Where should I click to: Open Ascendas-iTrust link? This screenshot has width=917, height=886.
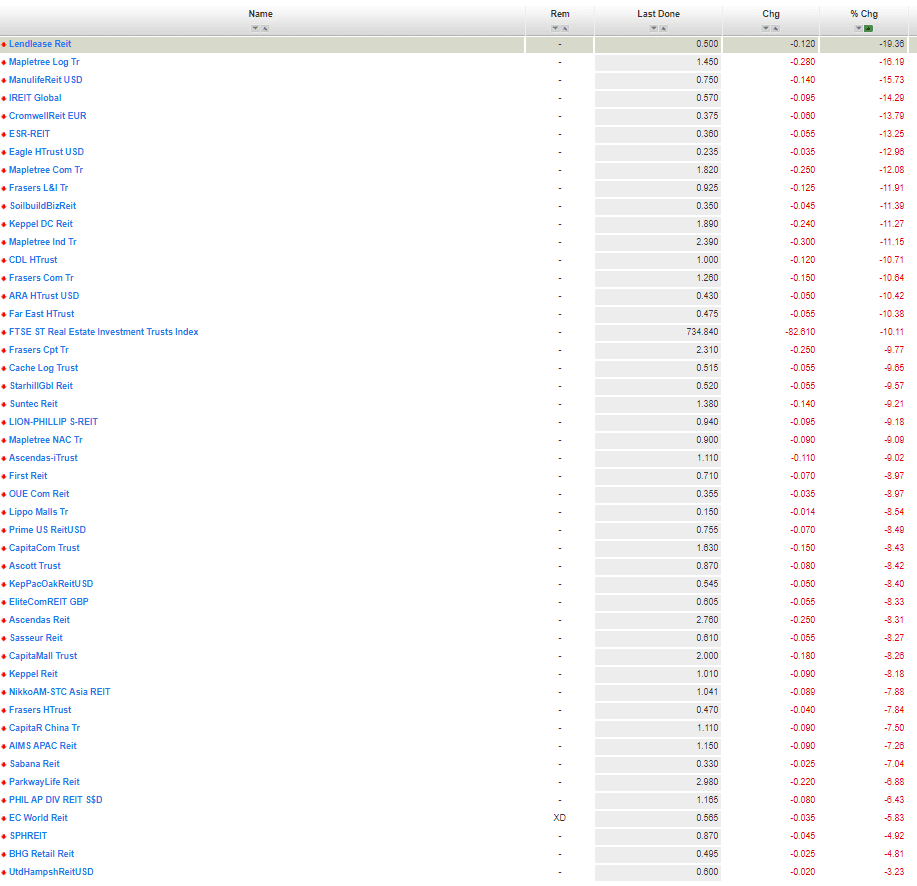click(x=43, y=458)
